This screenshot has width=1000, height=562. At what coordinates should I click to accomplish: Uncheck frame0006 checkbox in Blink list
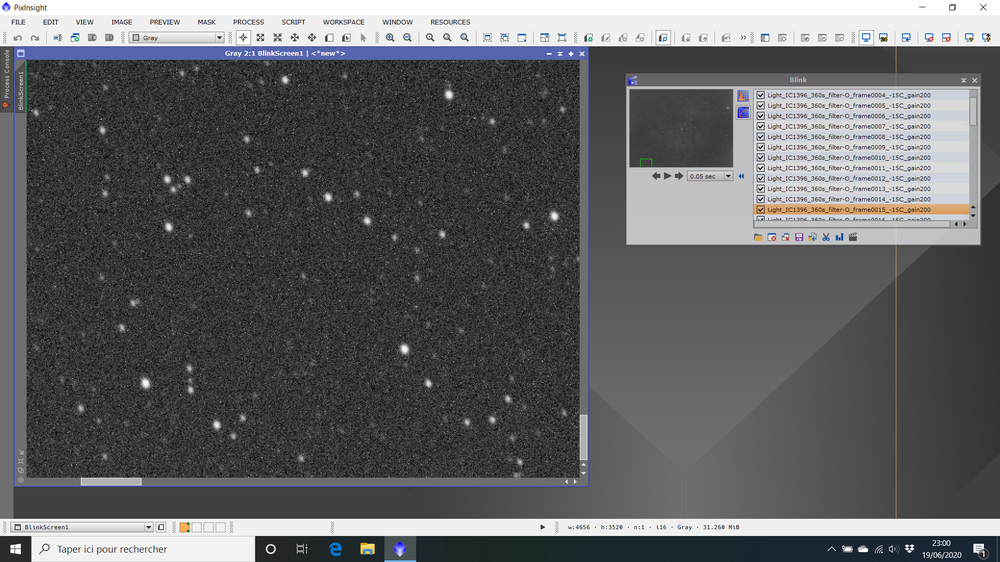760,116
